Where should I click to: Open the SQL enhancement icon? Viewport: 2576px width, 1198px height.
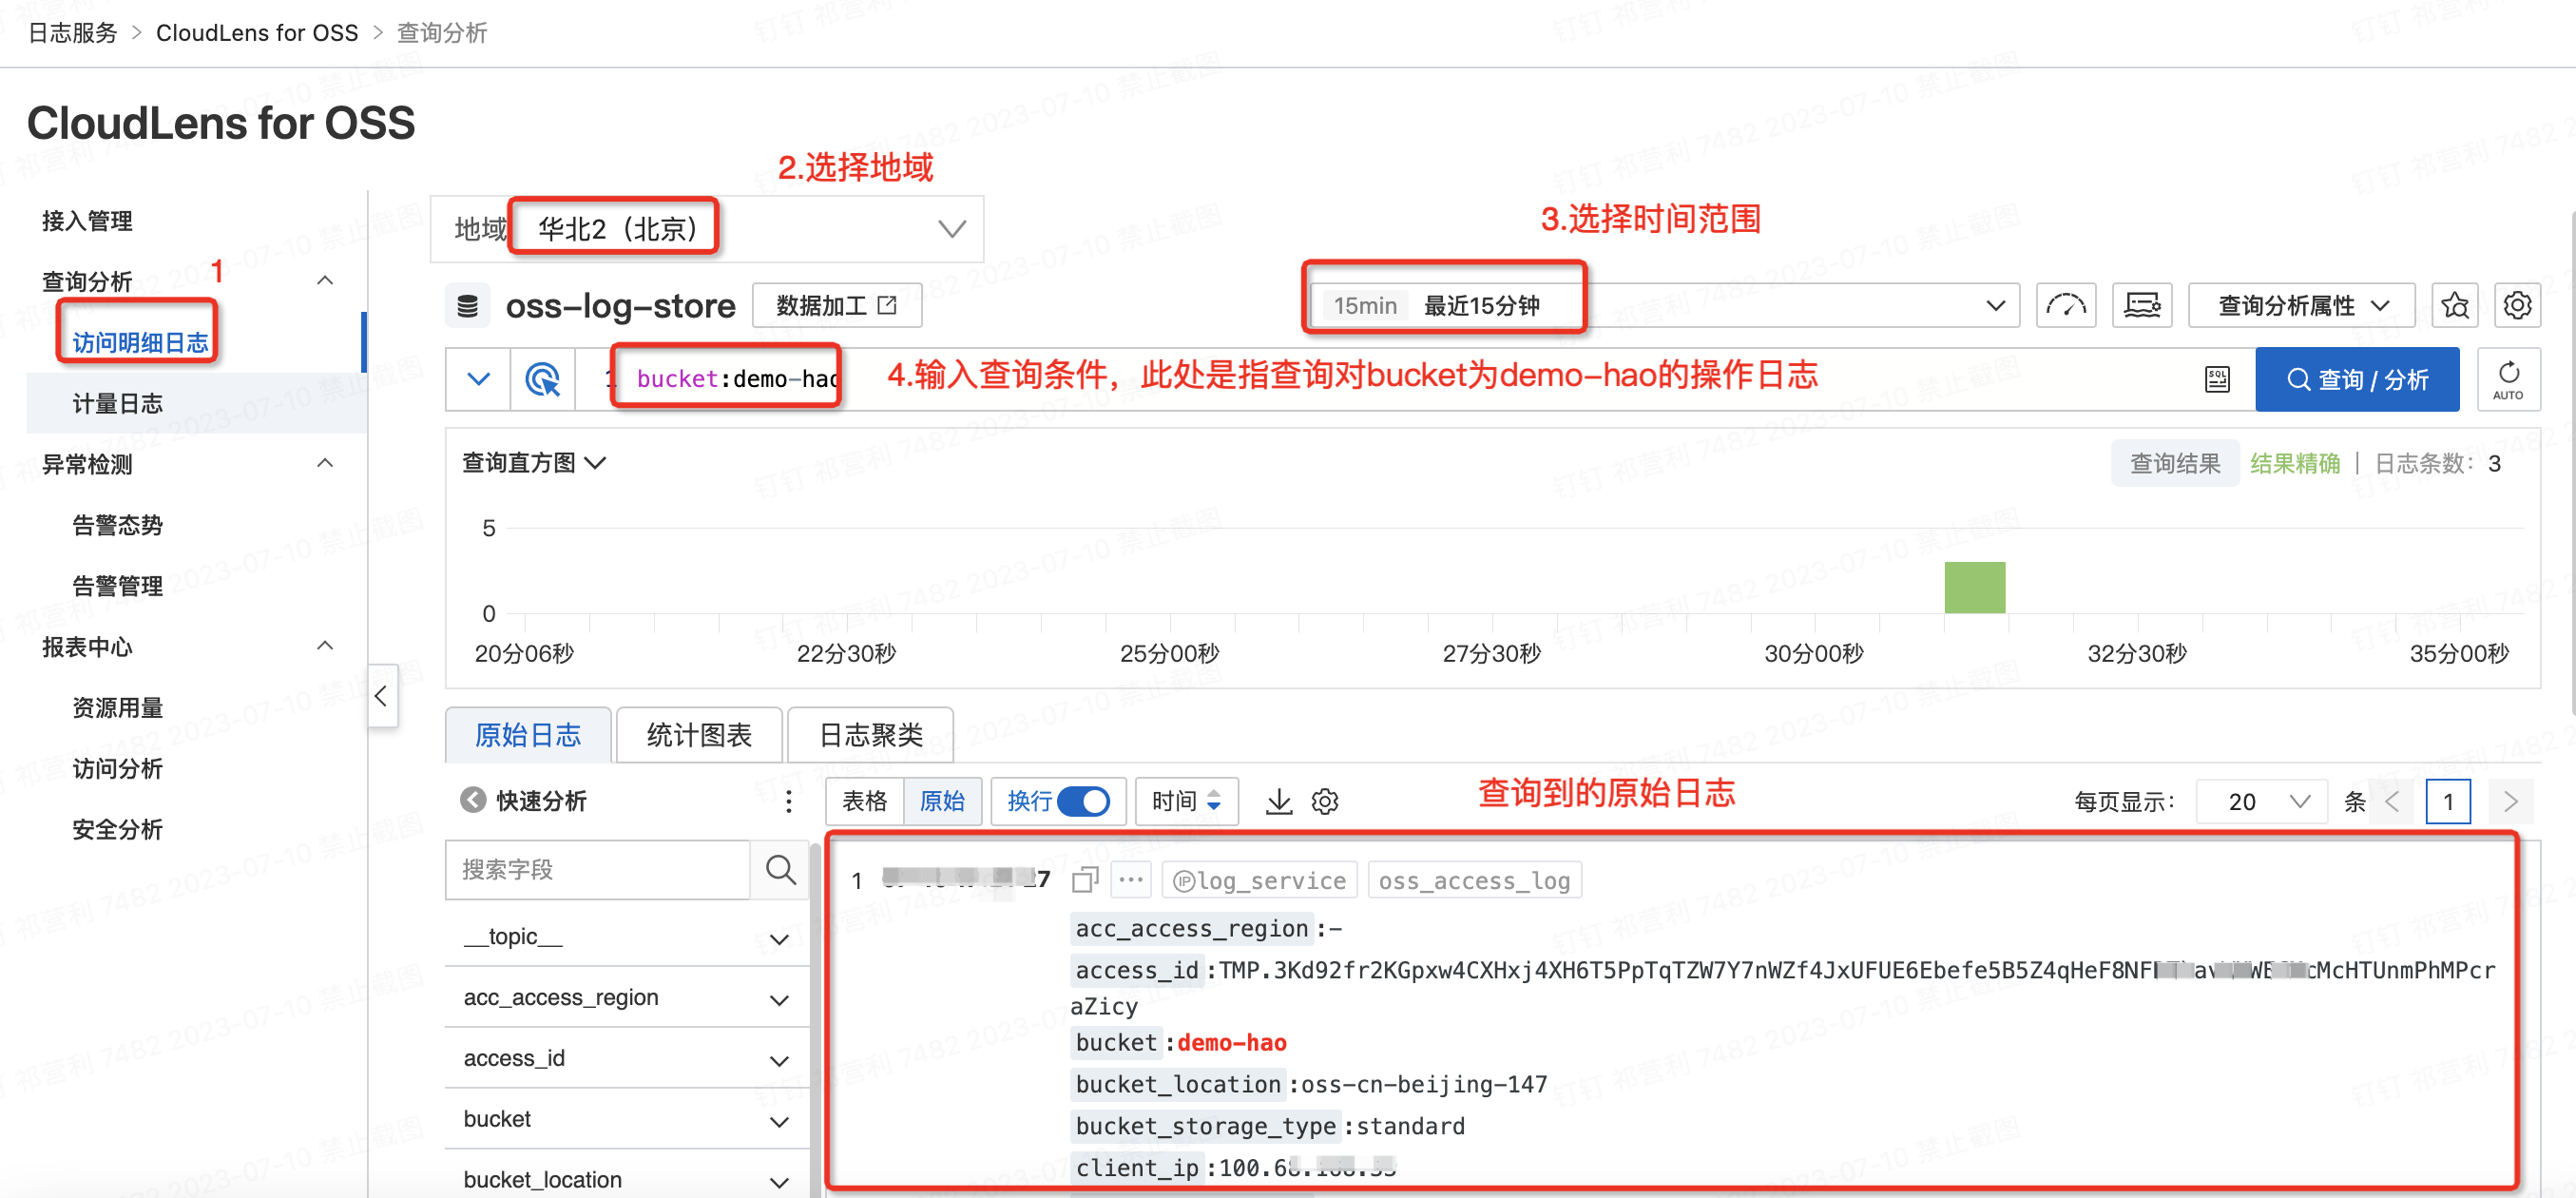tap(2217, 380)
